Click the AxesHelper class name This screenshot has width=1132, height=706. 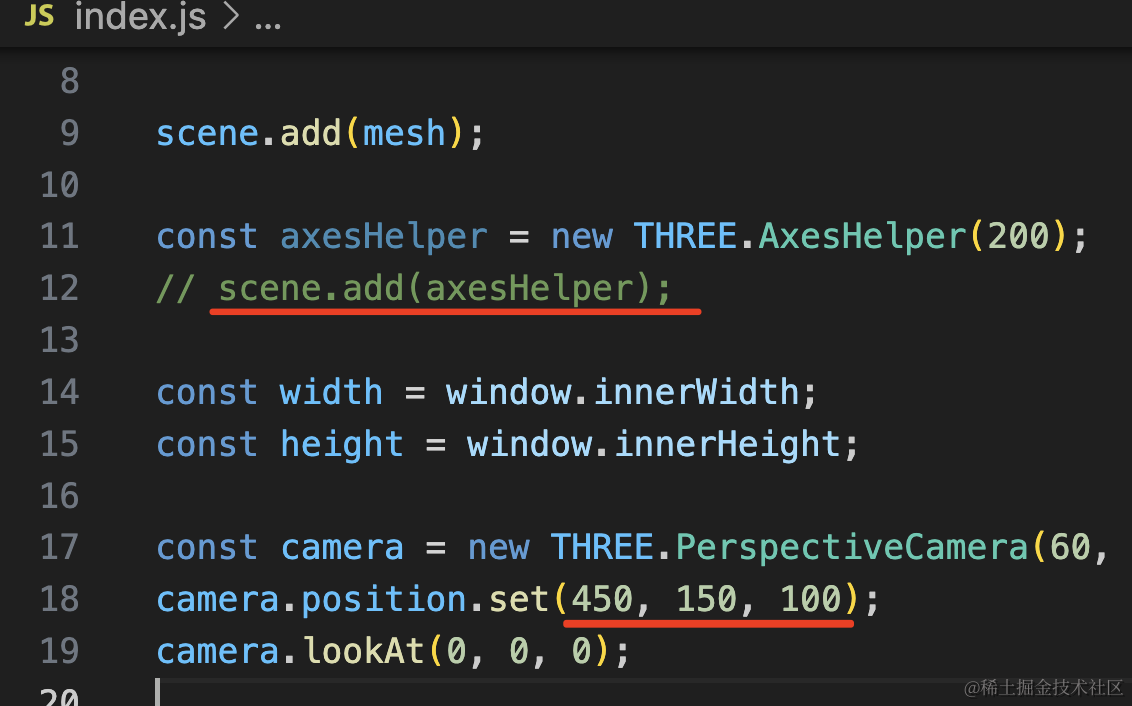pyautogui.click(x=862, y=237)
